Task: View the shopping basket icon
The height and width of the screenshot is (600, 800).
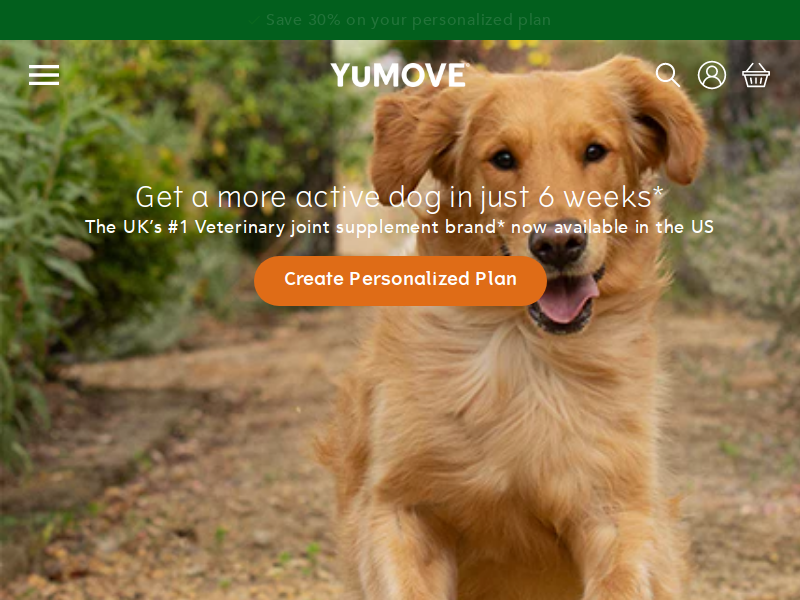Action: click(756, 75)
